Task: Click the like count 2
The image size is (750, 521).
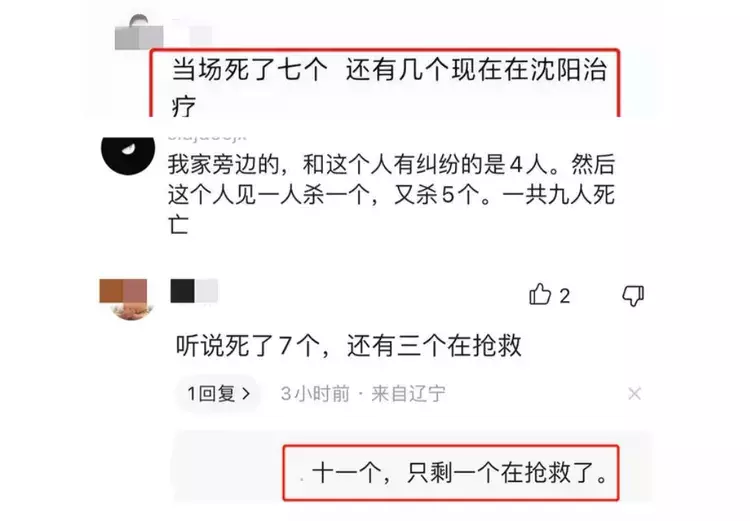Action: [564, 296]
